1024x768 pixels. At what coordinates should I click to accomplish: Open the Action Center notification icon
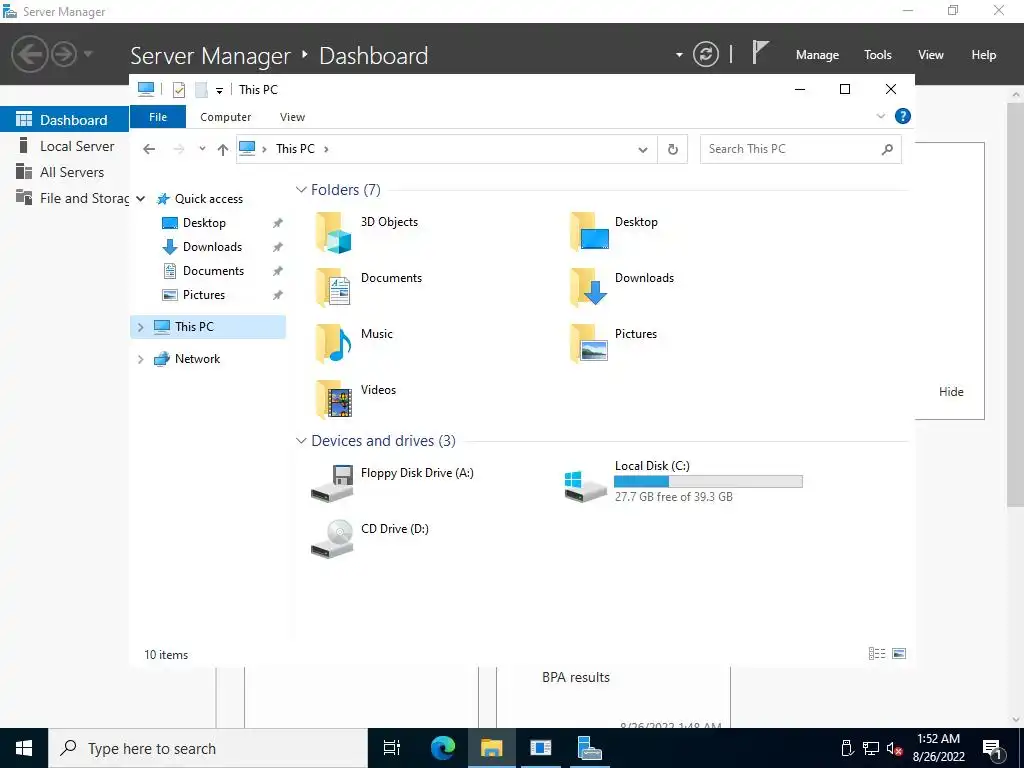(993, 748)
